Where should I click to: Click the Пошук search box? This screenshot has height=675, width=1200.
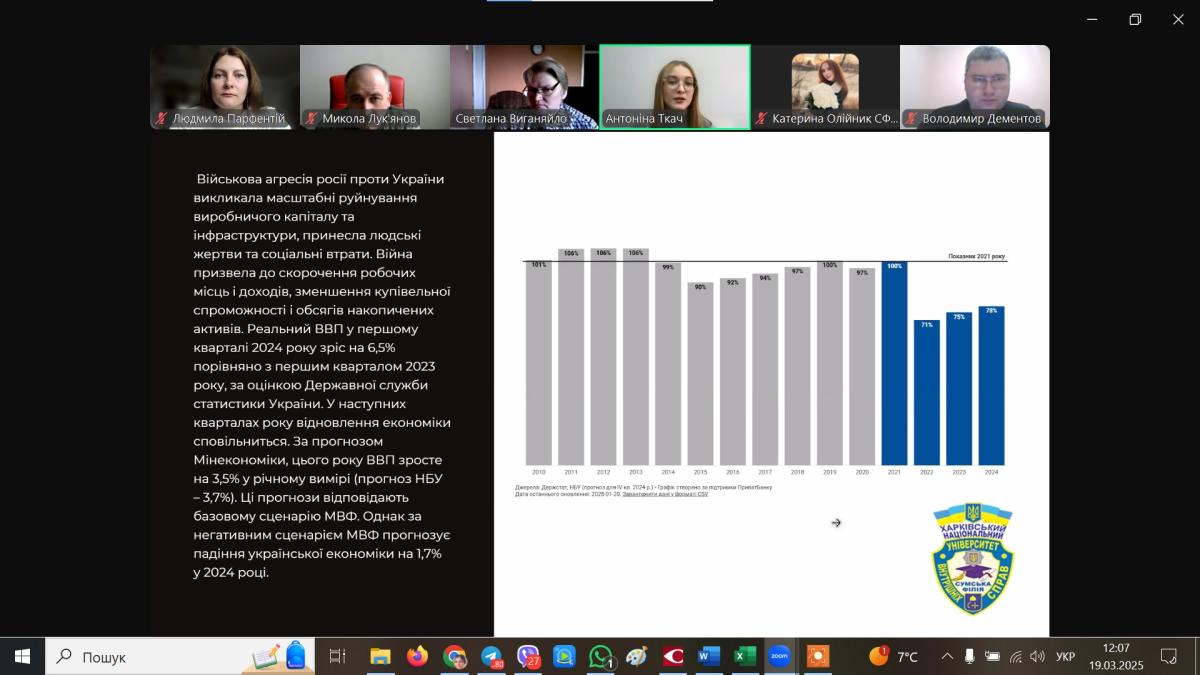[x=150, y=656]
